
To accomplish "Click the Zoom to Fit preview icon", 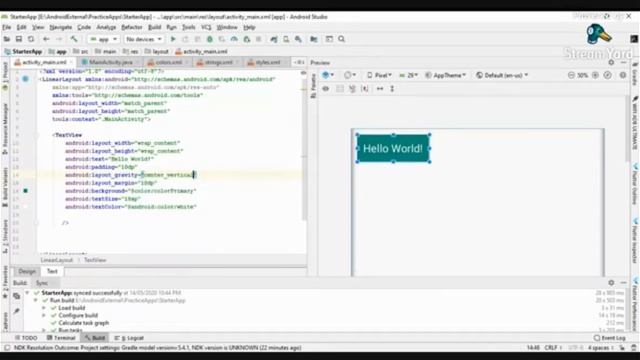I will pyautogui.click(x=608, y=76).
